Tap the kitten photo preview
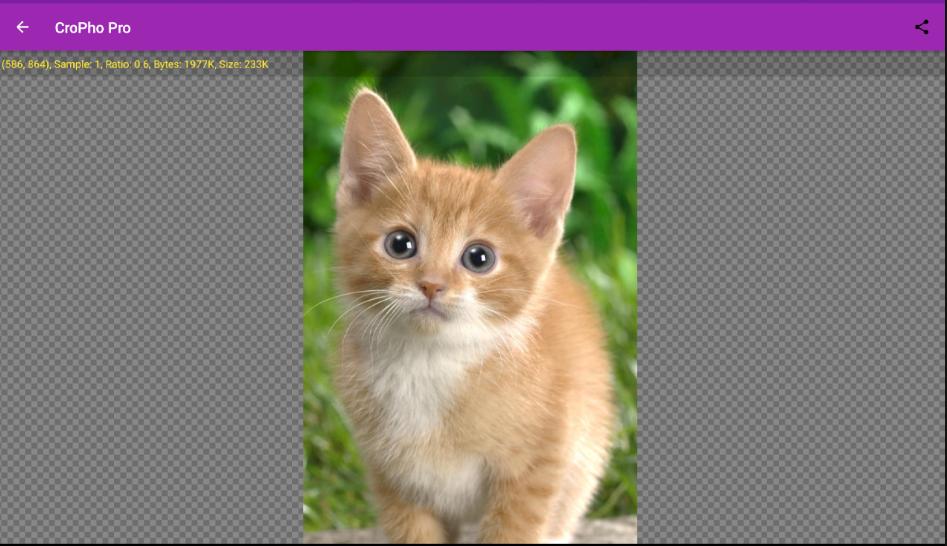Screen dimensions: 947x546 tap(470, 297)
